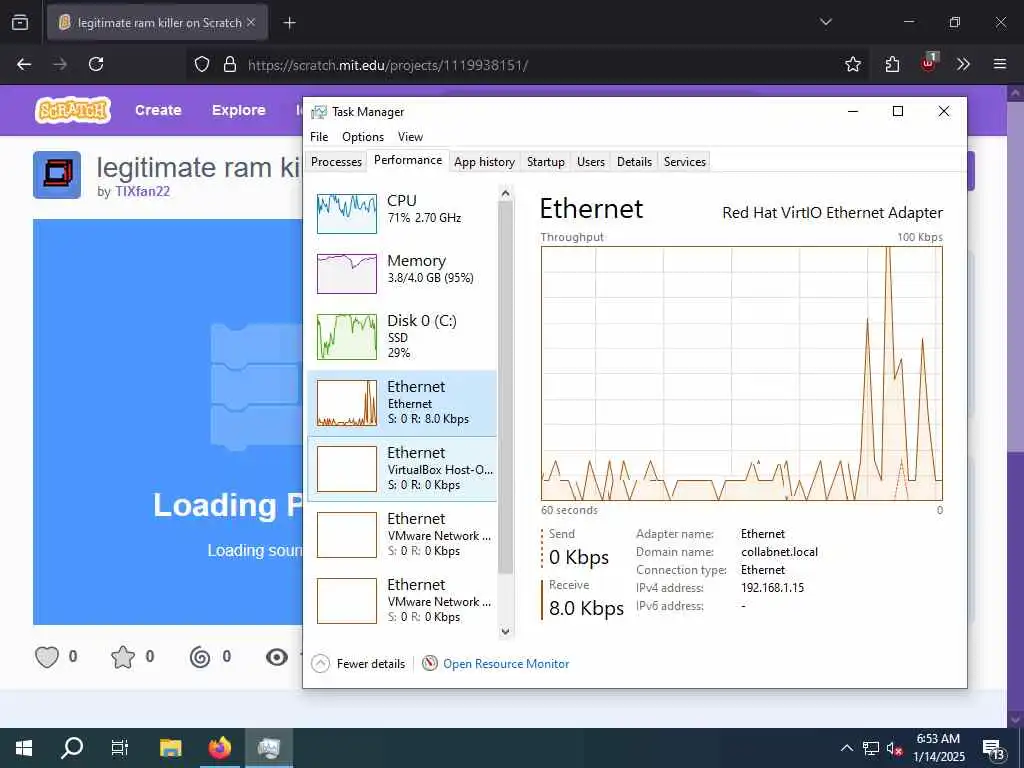Open Windows taskbar search
1024x768 pixels.
point(72,748)
